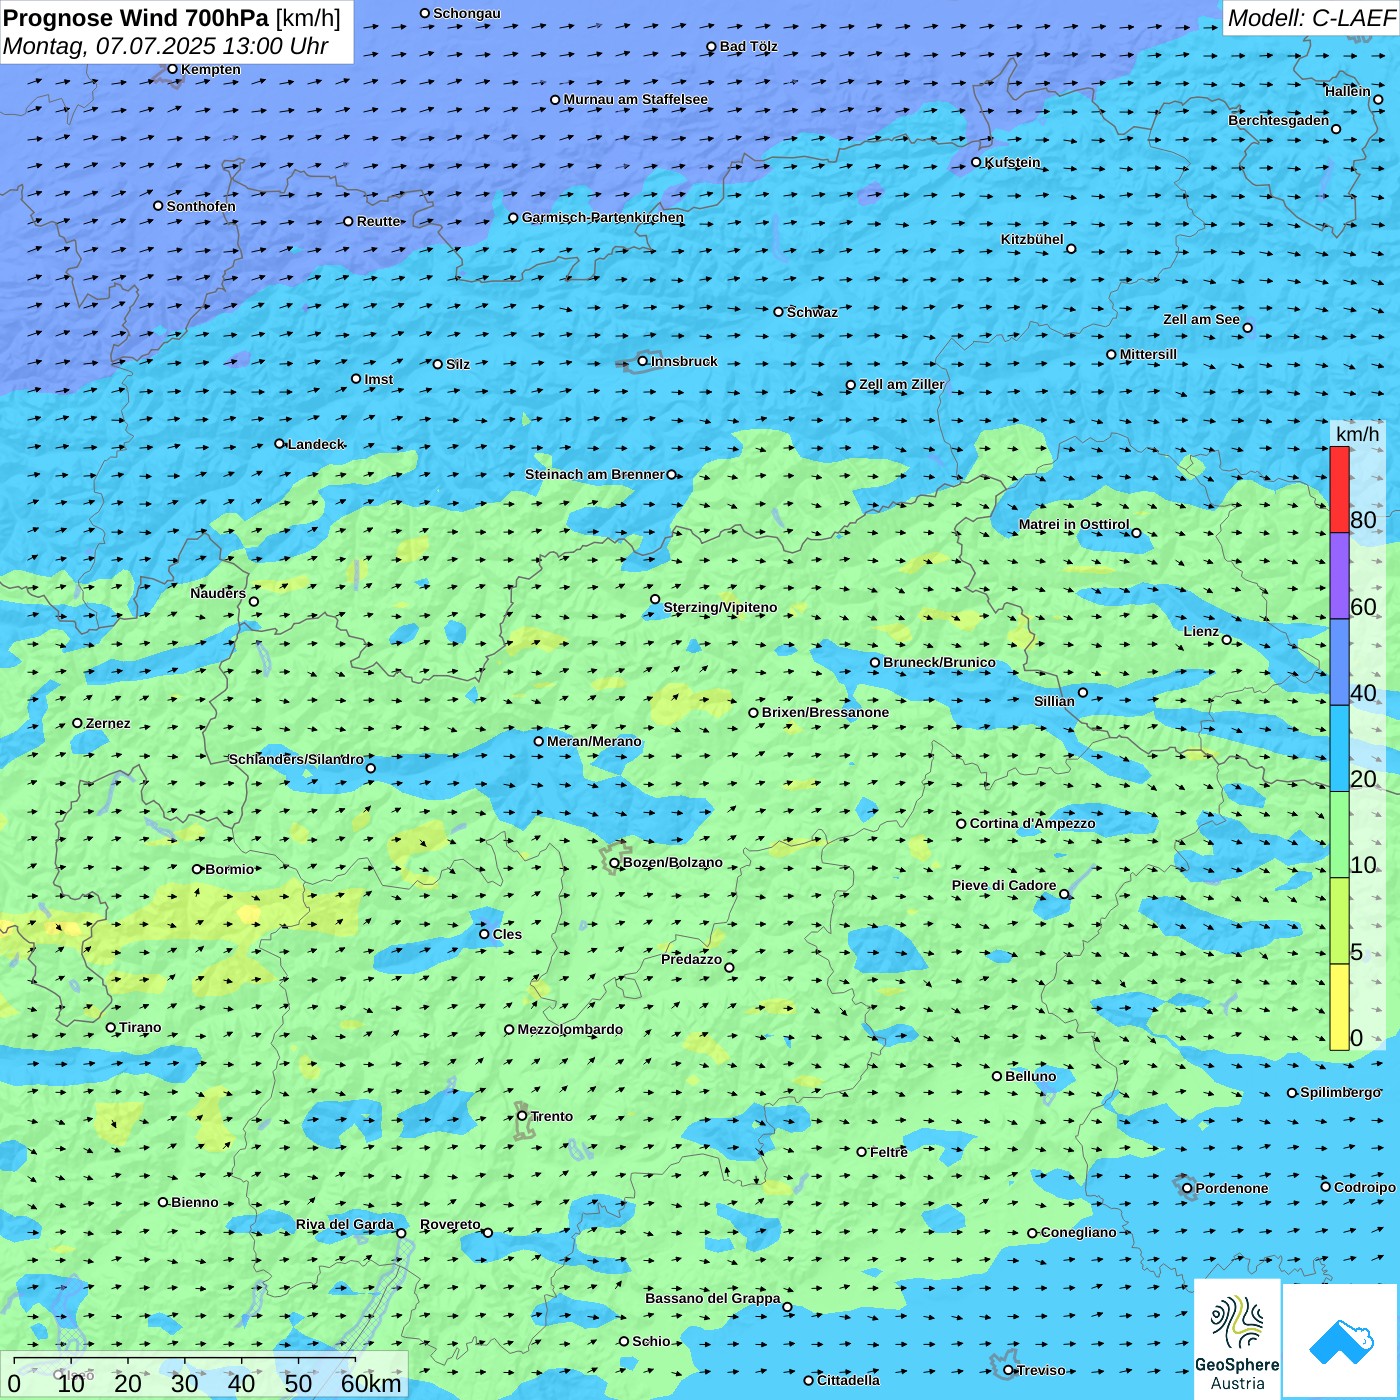Click the 'Modell: C-LAEF' label

tap(1310, 18)
